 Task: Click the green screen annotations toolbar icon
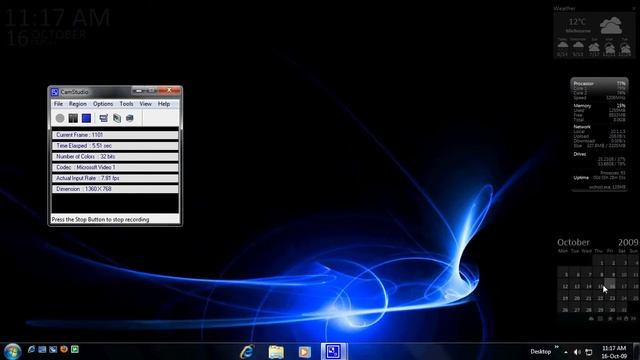pos(117,118)
